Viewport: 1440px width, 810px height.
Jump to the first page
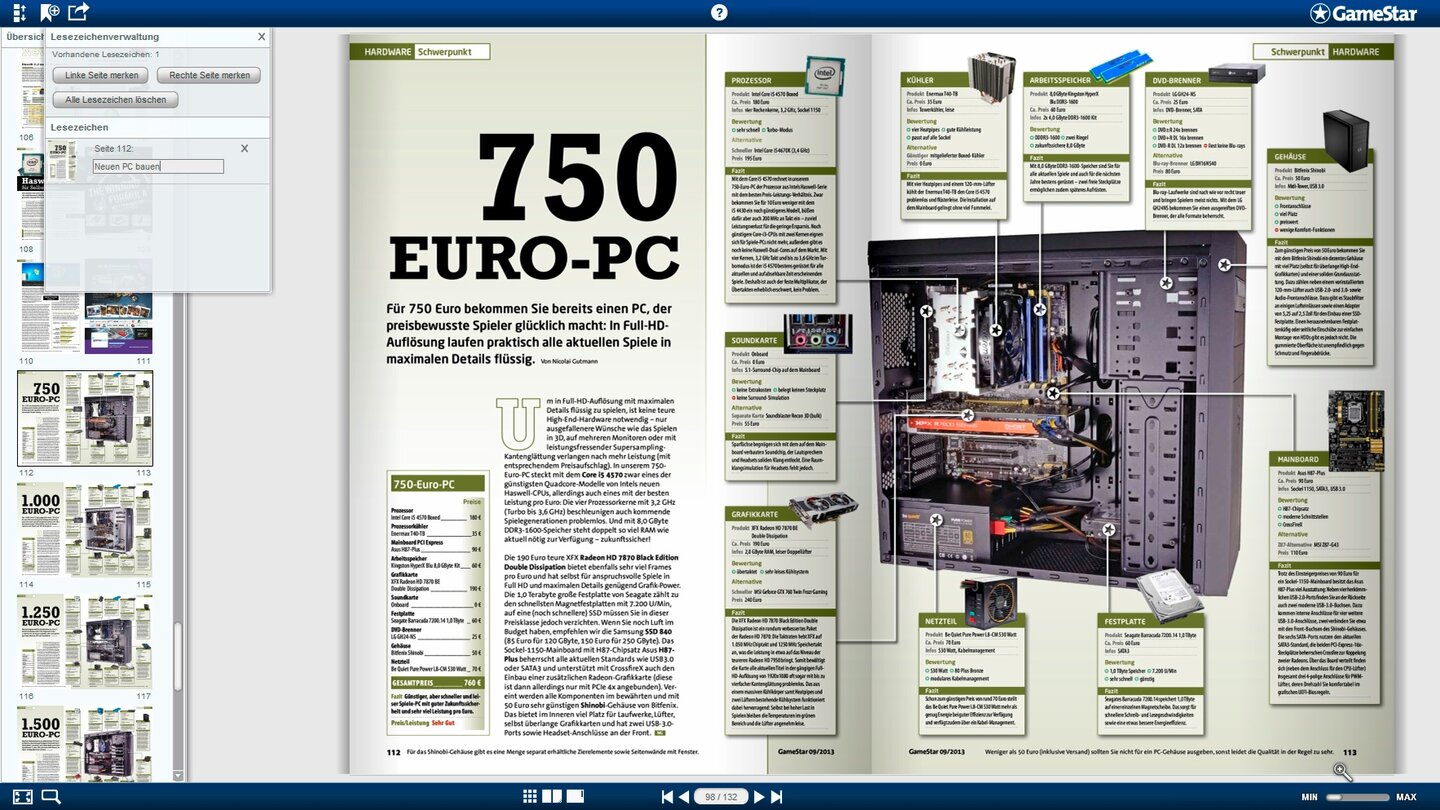point(667,797)
